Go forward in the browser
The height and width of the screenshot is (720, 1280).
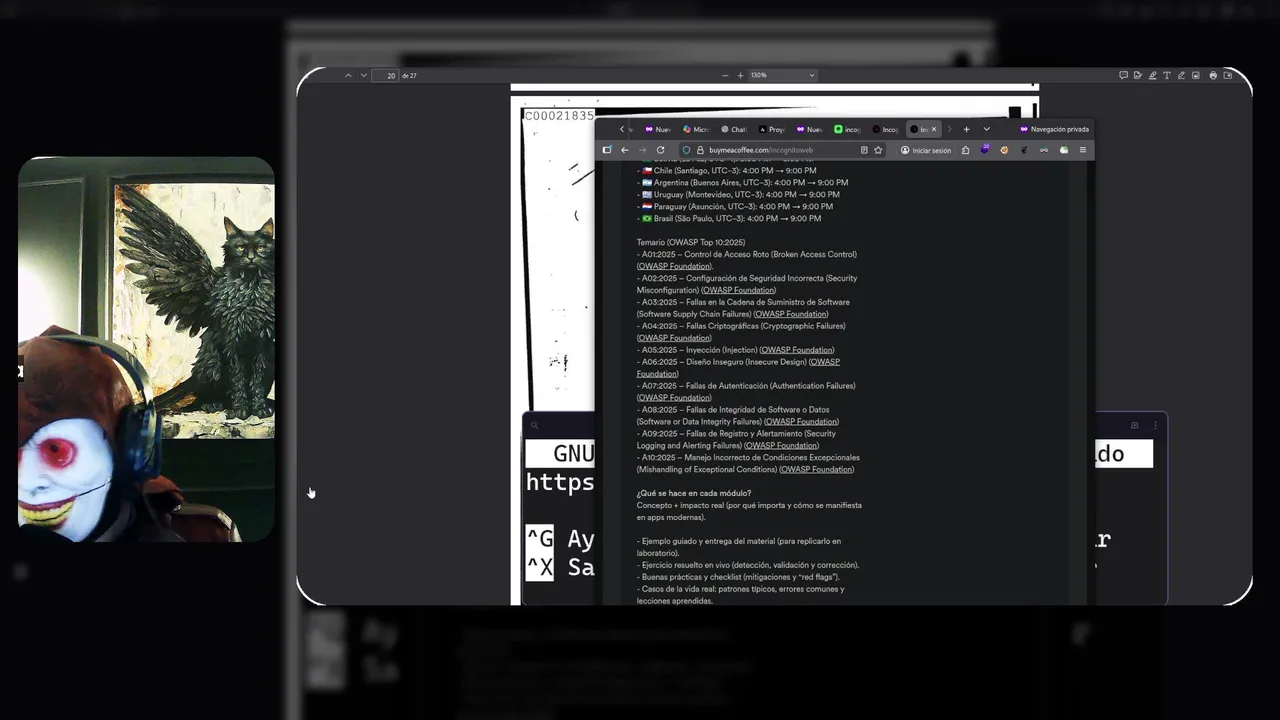642,150
